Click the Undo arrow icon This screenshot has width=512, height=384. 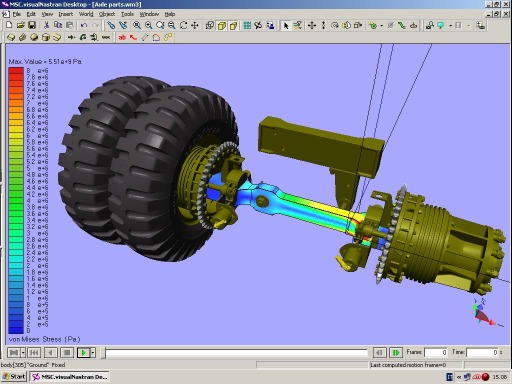click(84, 25)
